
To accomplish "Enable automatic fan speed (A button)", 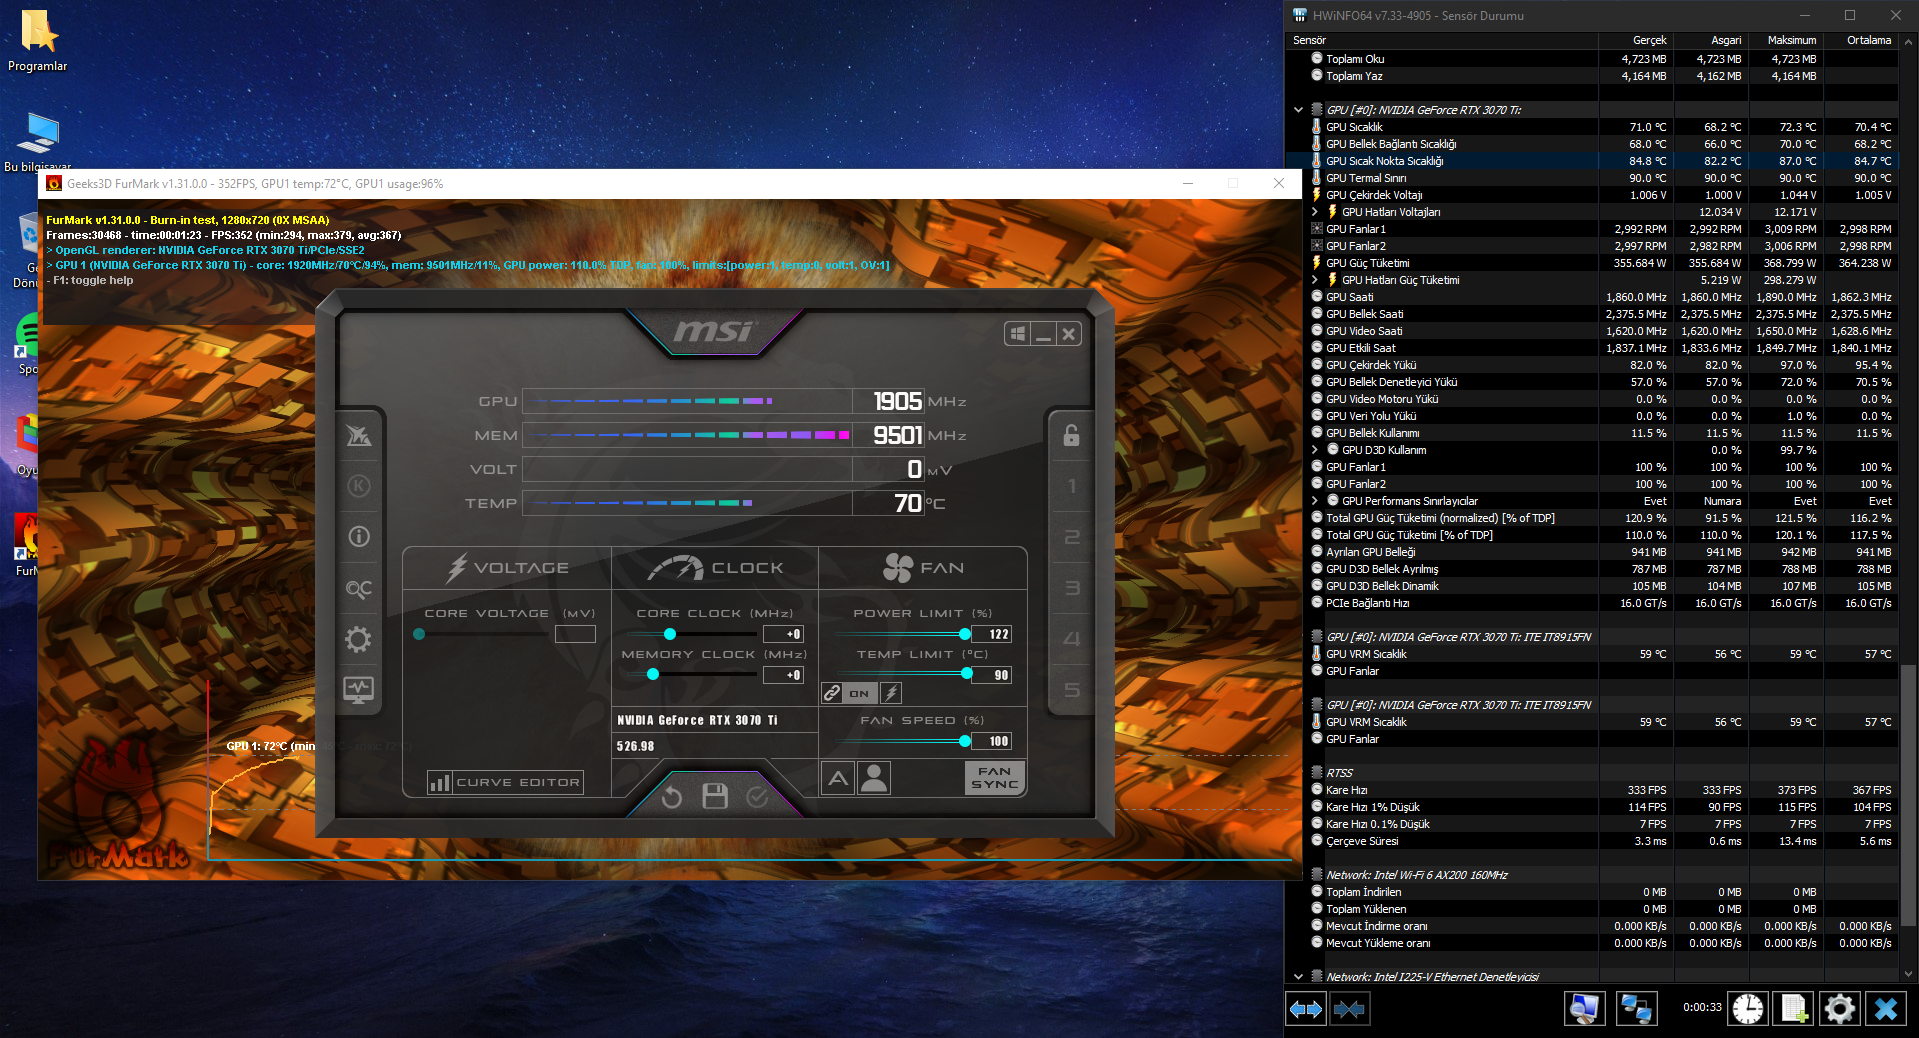I will tap(838, 778).
